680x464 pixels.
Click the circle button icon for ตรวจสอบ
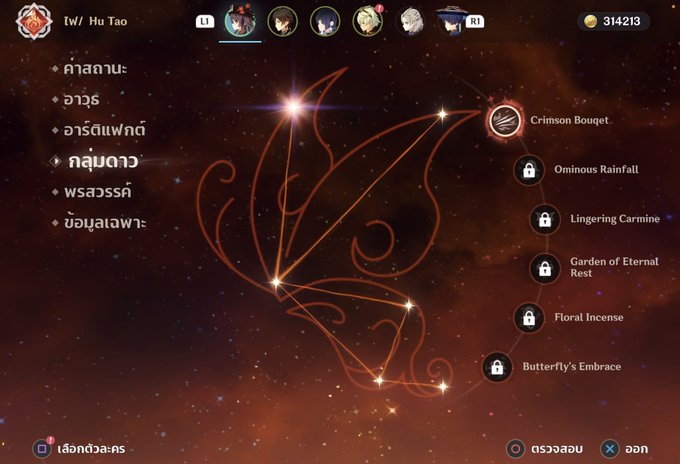(x=516, y=448)
